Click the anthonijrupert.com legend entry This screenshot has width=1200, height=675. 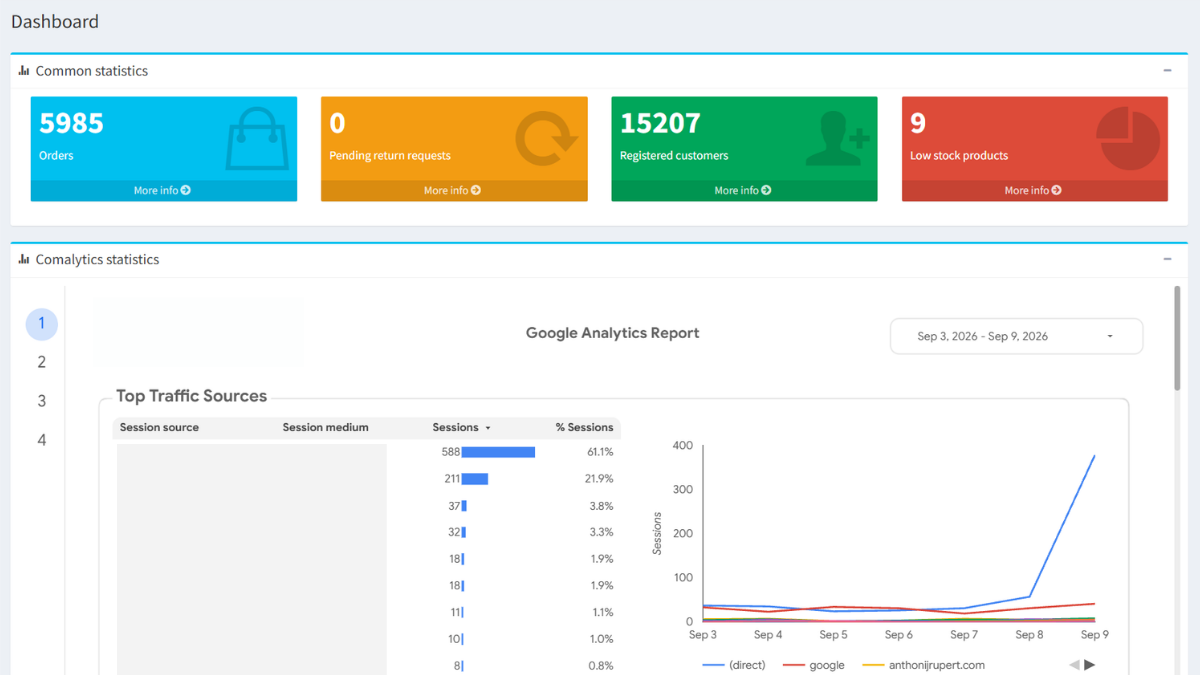924,665
